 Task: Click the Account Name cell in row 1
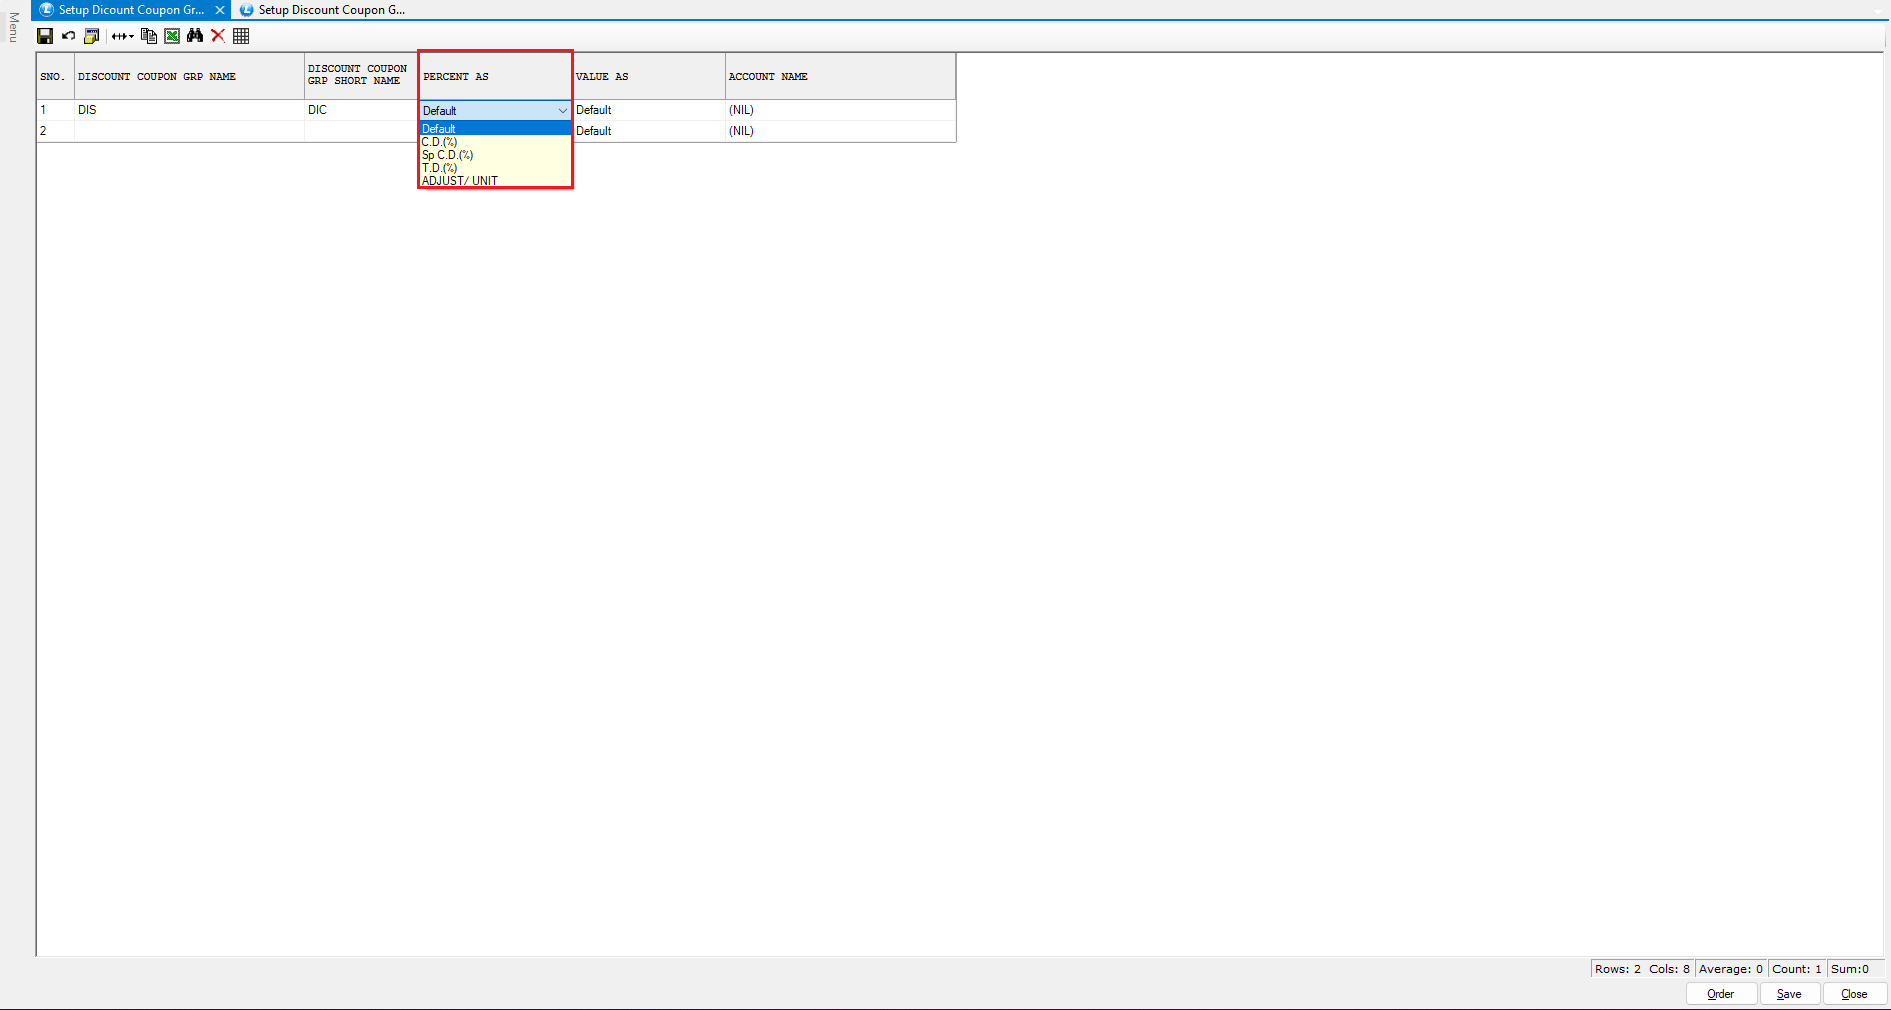838,110
